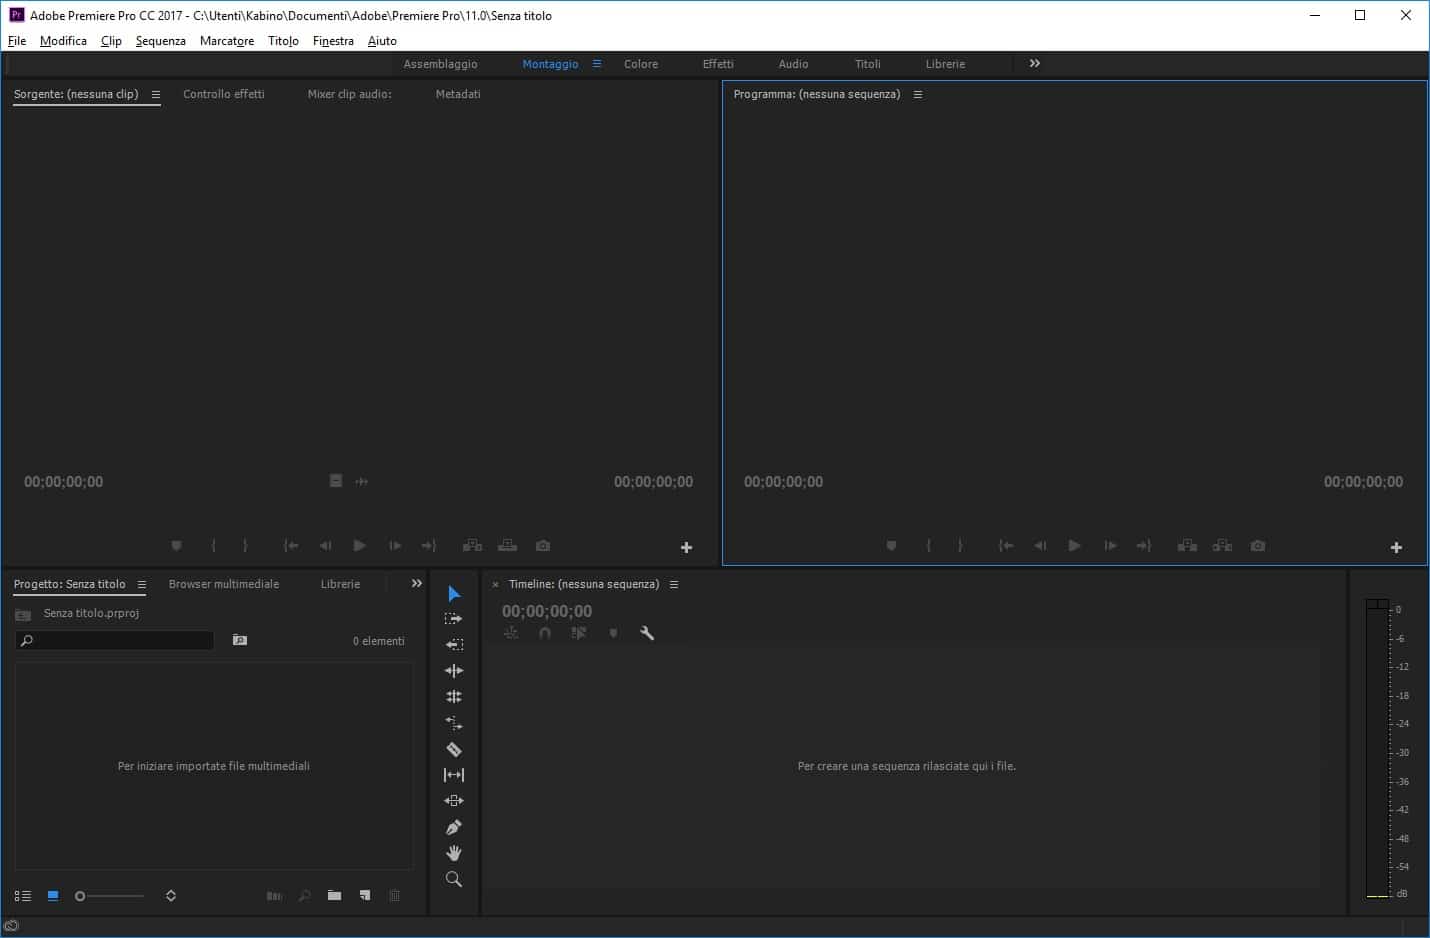Open the Finestra menu
Image resolution: width=1430 pixels, height=938 pixels.
333,41
